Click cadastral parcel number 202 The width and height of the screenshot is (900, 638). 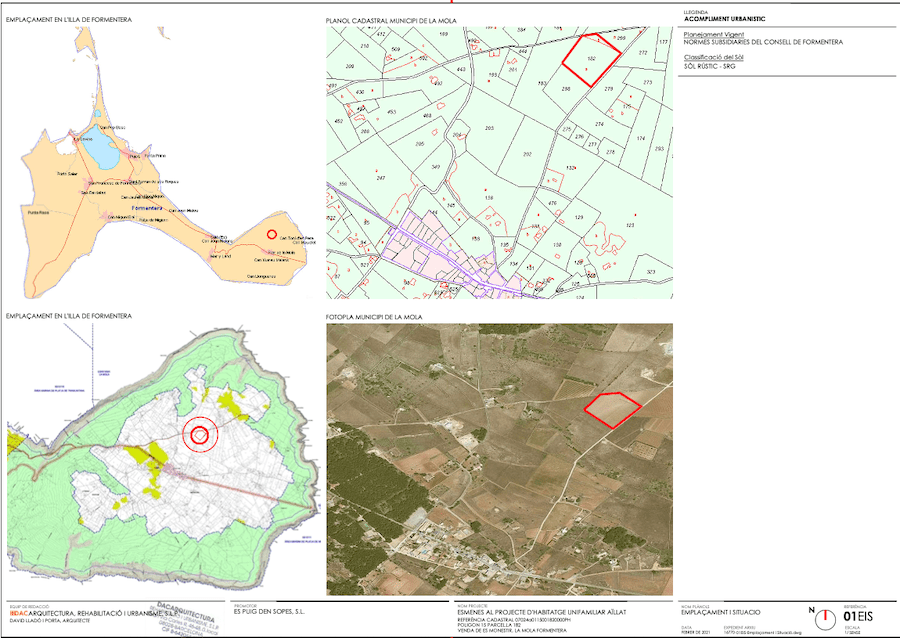[x=527, y=154]
